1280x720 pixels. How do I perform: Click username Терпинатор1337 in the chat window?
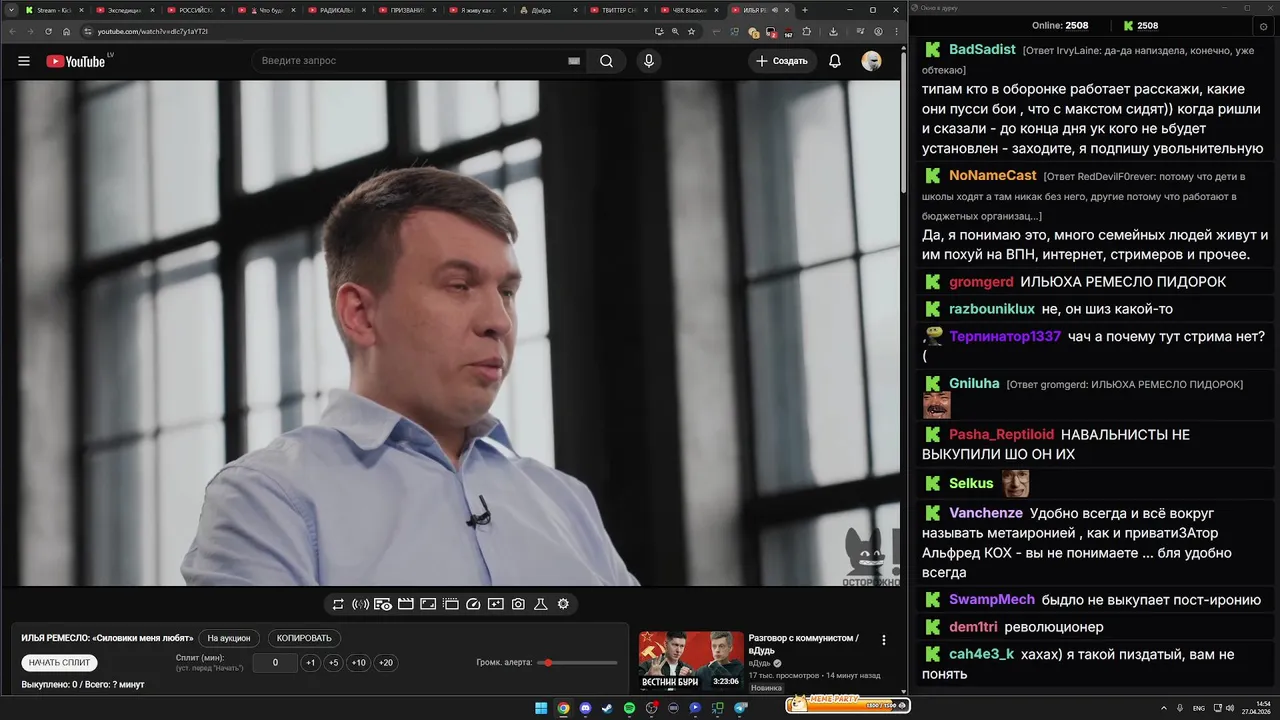point(1005,336)
